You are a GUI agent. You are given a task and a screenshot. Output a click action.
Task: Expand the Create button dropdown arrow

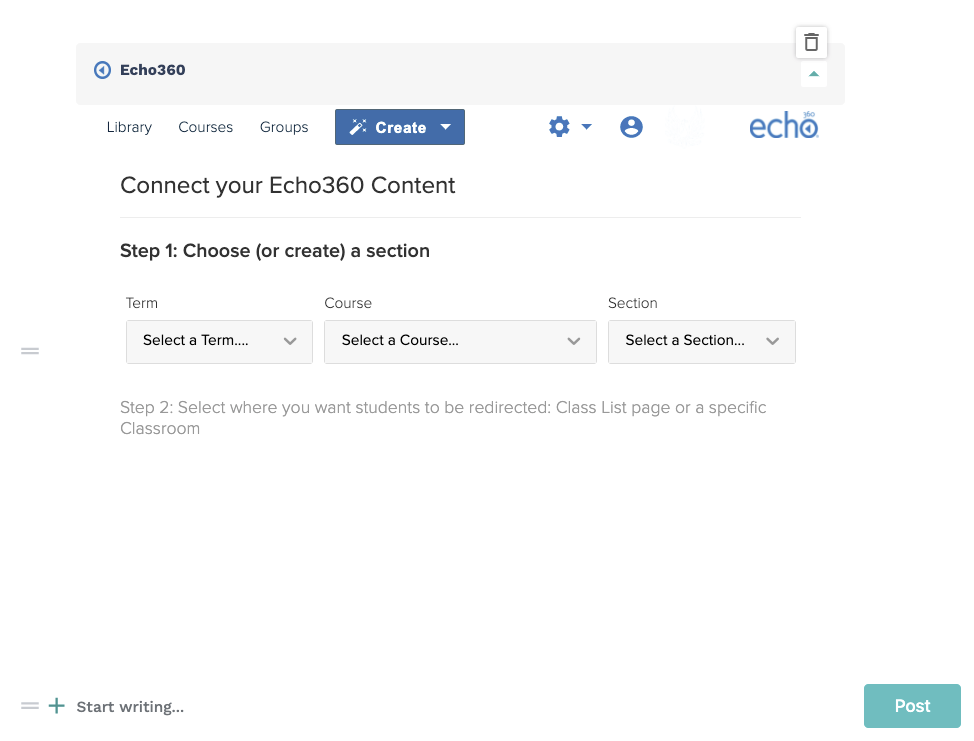click(x=445, y=127)
